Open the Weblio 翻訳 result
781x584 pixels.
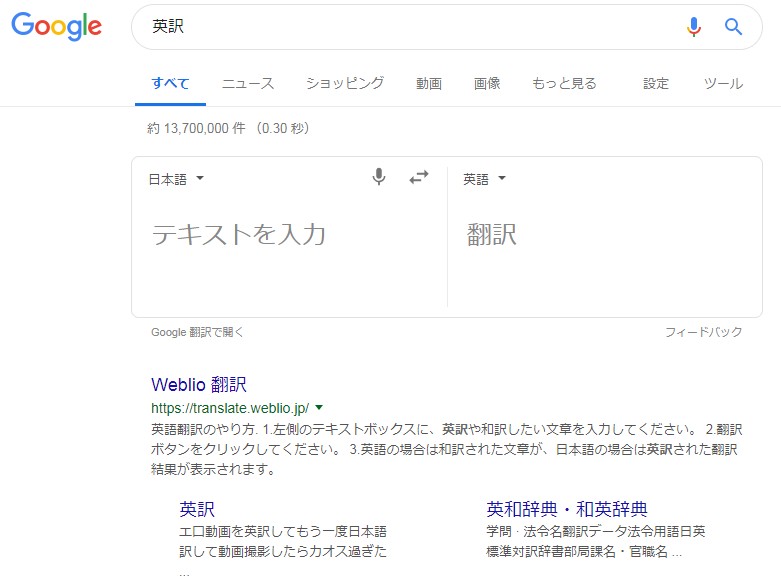tap(199, 384)
